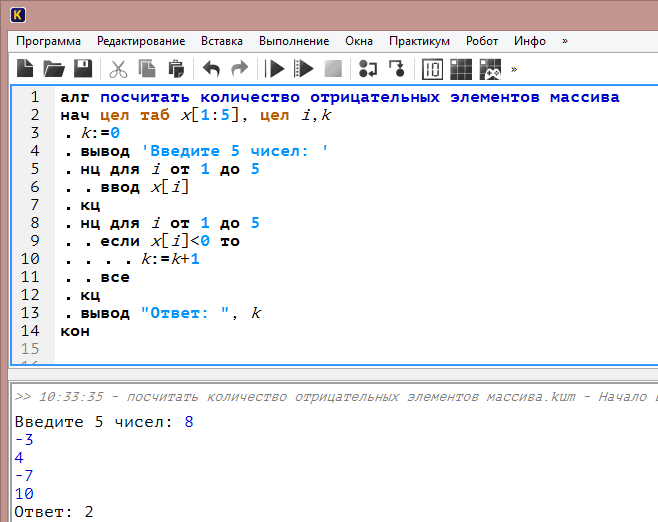This screenshot has width=658, height=522.
Task: Cut selection with the scissors icon
Action: tap(118, 68)
